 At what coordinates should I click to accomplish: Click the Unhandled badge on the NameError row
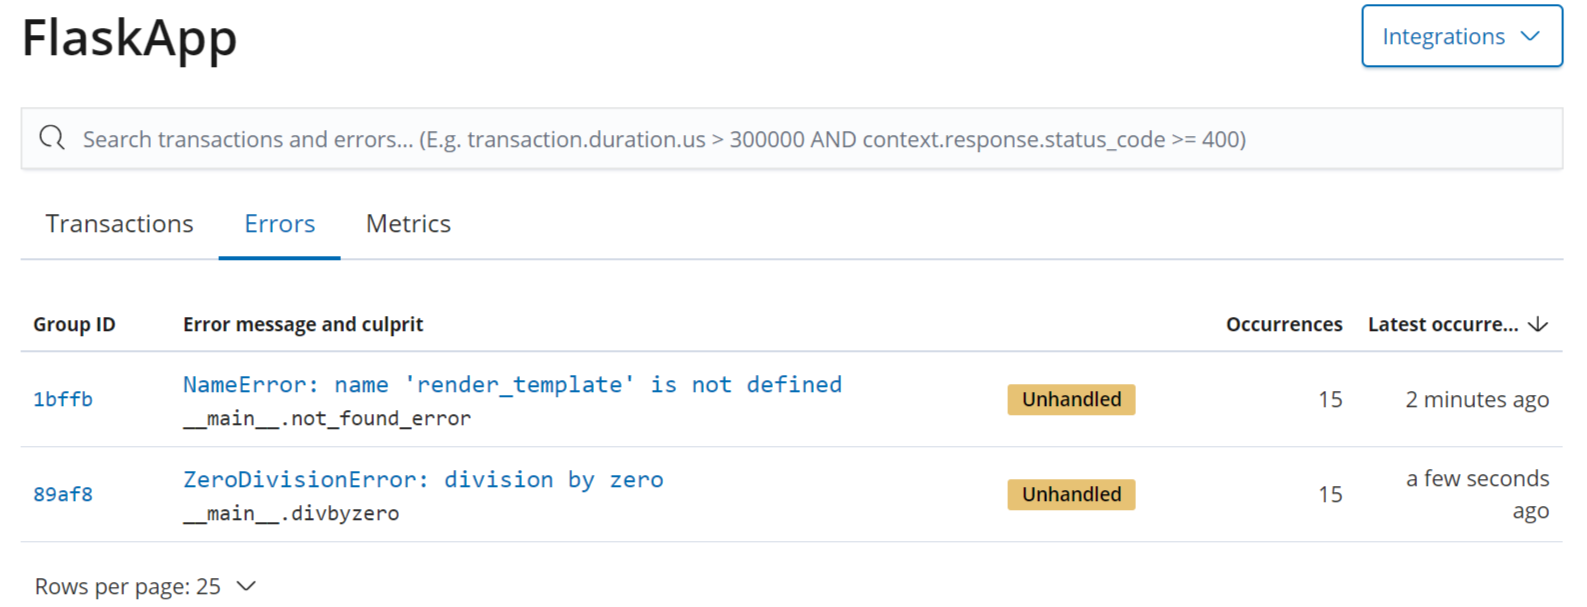tap(1071, 399)
